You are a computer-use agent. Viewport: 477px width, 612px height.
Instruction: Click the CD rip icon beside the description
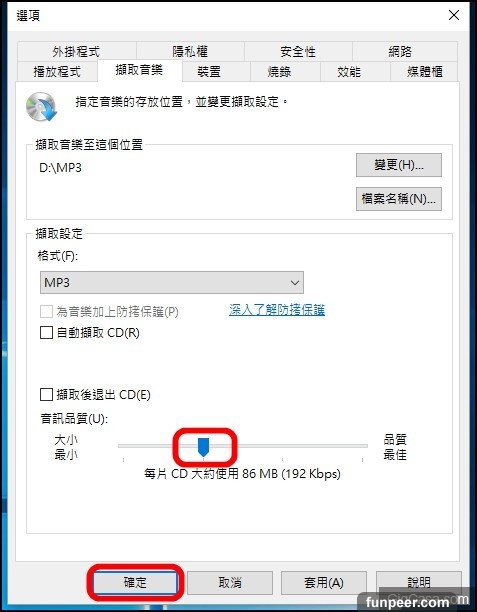click(x=42, y=106)
